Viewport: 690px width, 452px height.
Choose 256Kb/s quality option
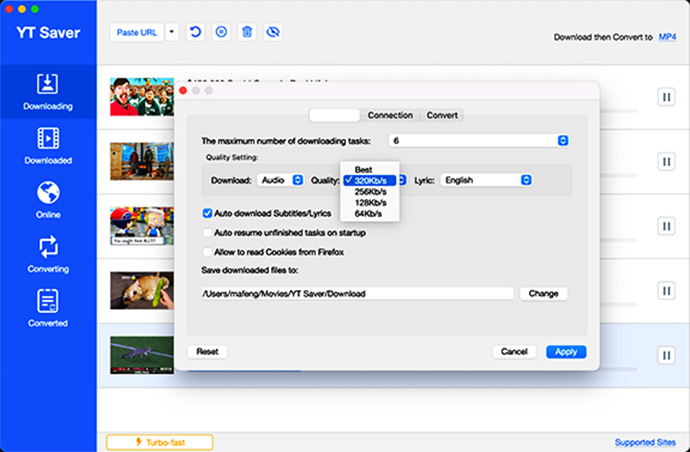(x=370, y=192)
